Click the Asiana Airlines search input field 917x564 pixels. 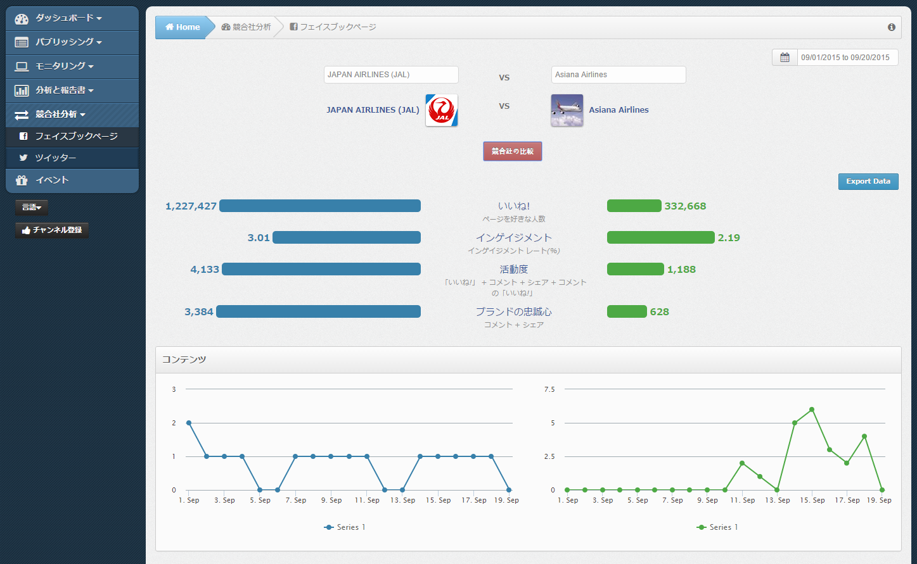[618, 75]
